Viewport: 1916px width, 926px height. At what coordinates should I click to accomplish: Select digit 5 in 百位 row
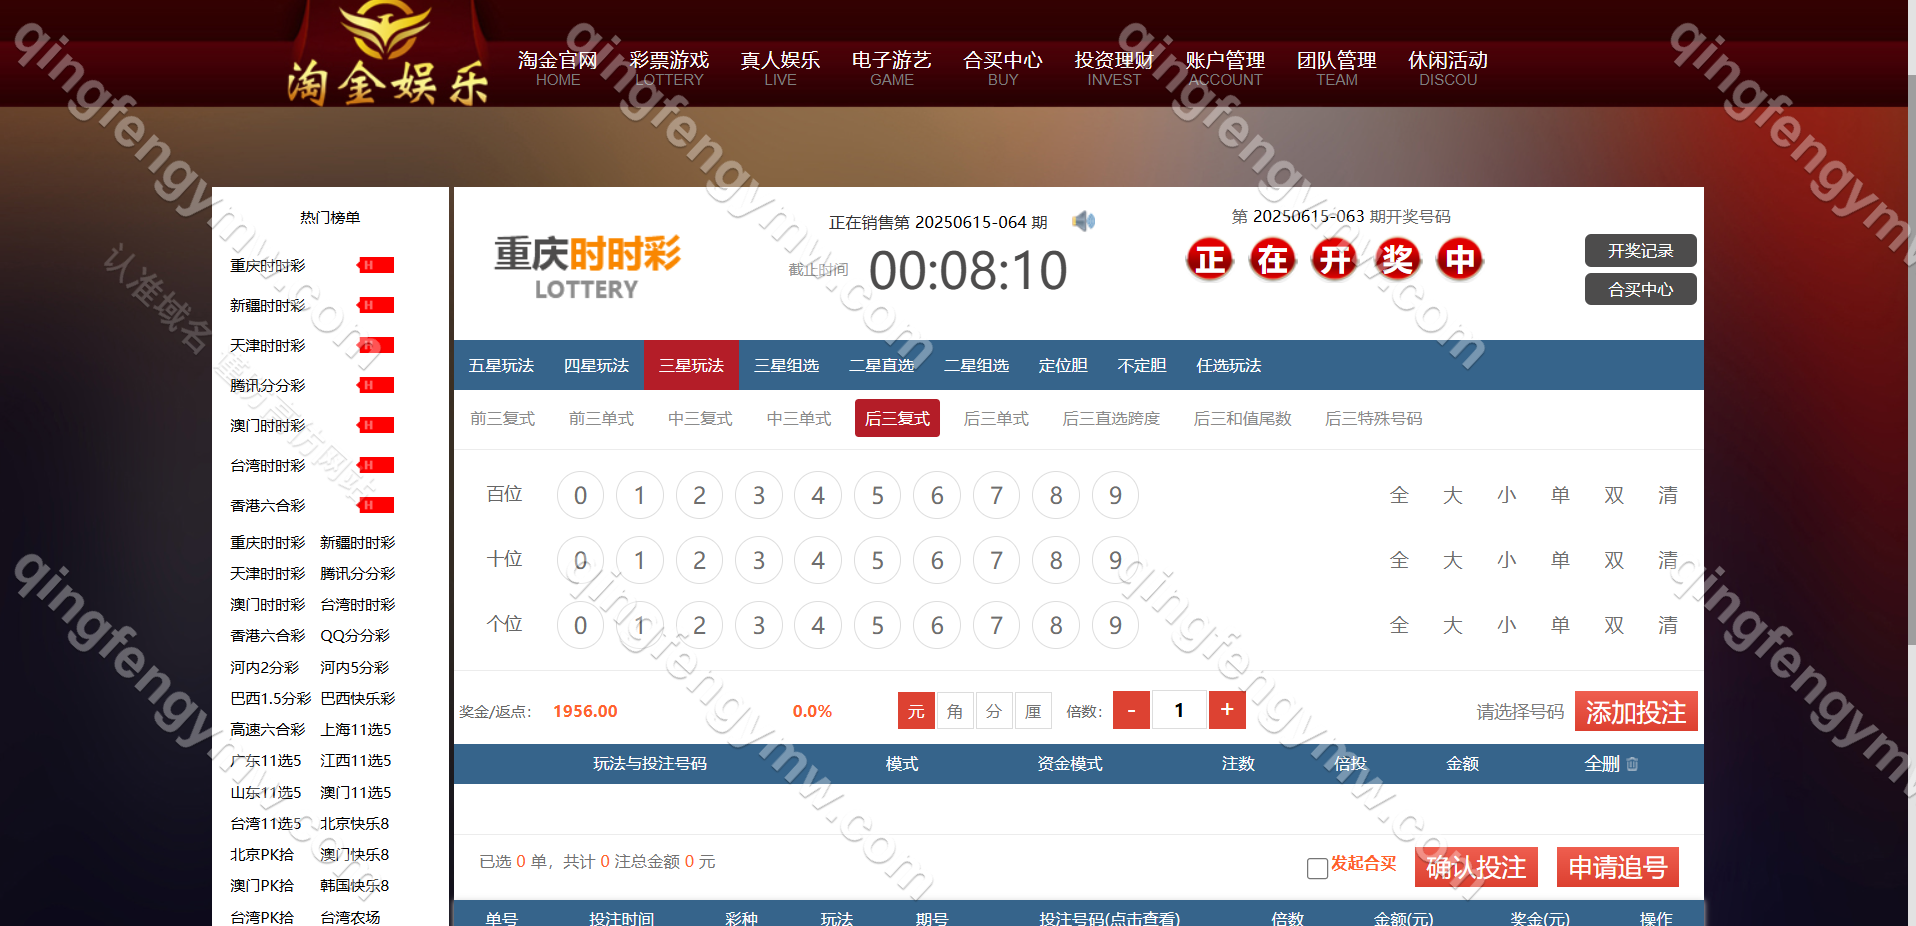(877, 496)
